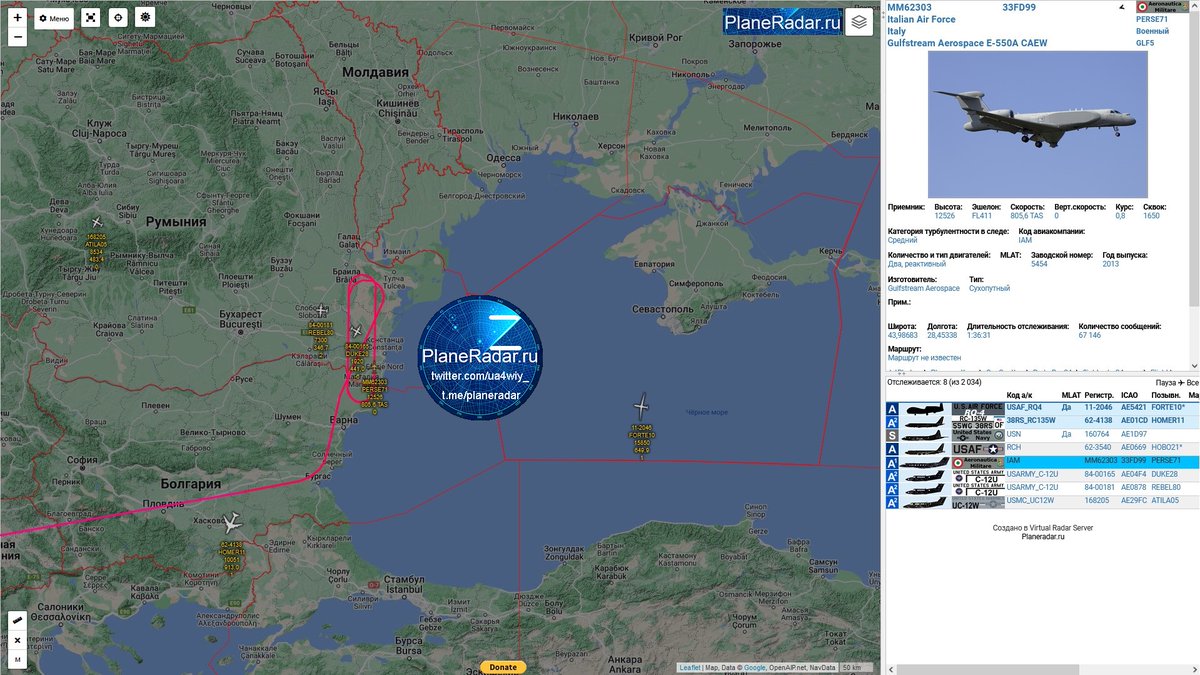Click the serial number 5454
The height and width of the screenshot is (675, 1200).
click(x=1040, y=264)
